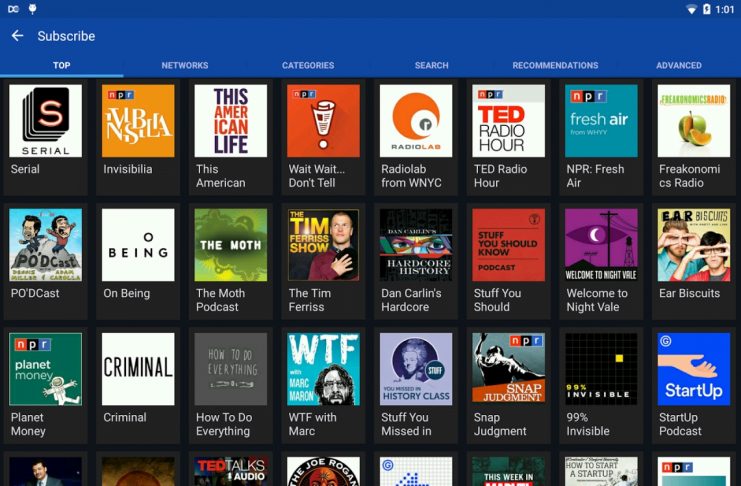Open the 99% Invisible cover
The width and height of the screenshot is (741, 486).
(601, 369)
